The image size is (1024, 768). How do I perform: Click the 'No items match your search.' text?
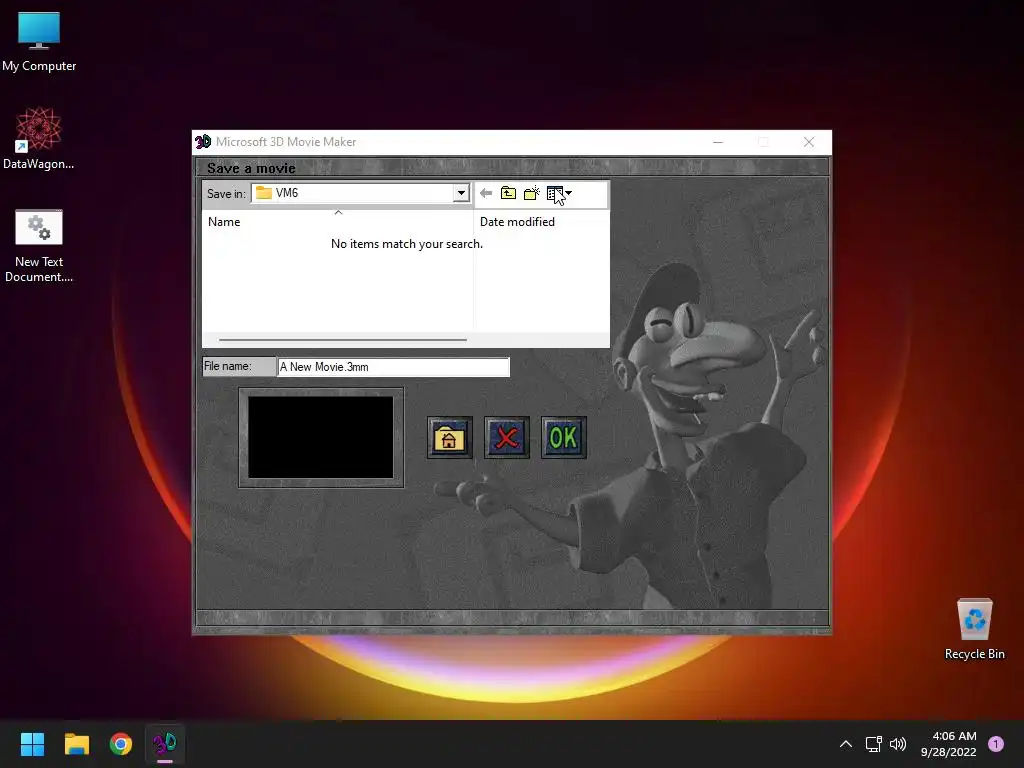tap(407, 244)
